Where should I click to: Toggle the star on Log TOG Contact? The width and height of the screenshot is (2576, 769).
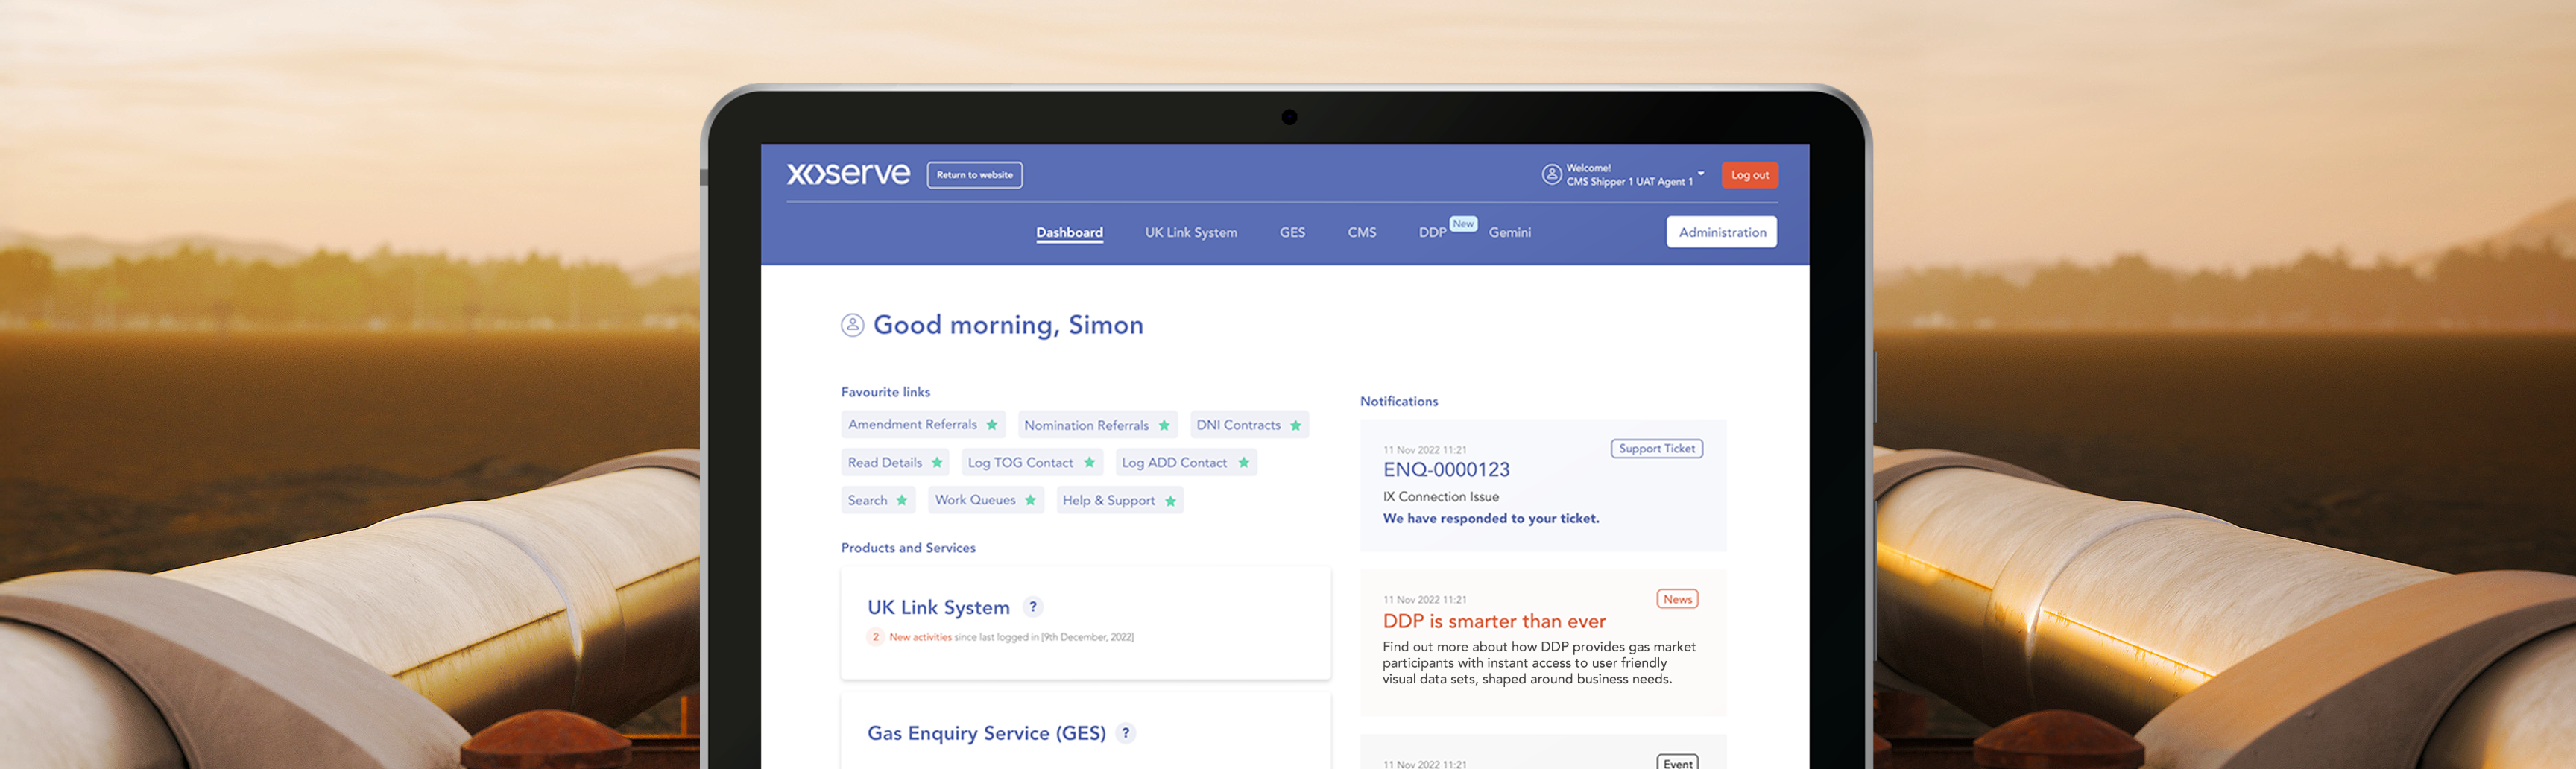click(x=1089, y=462)
